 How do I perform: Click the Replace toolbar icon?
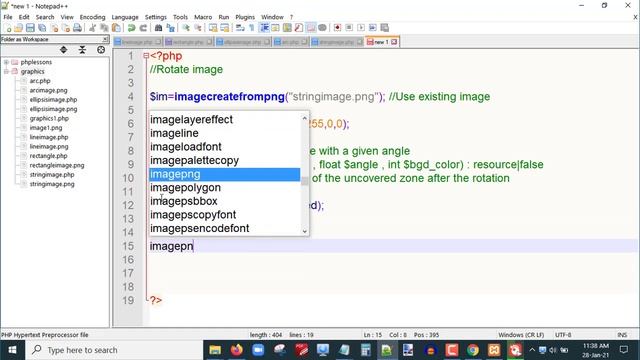click(x=171, y=28)
